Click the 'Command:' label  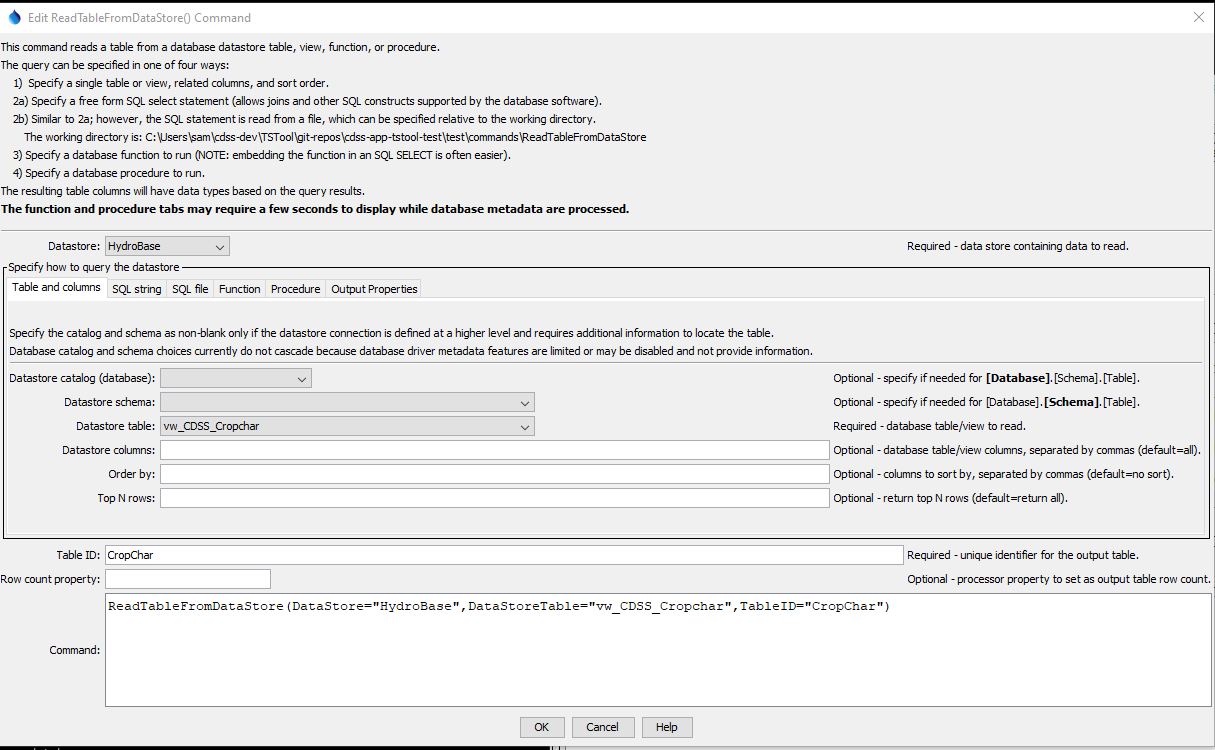(75, 650)
